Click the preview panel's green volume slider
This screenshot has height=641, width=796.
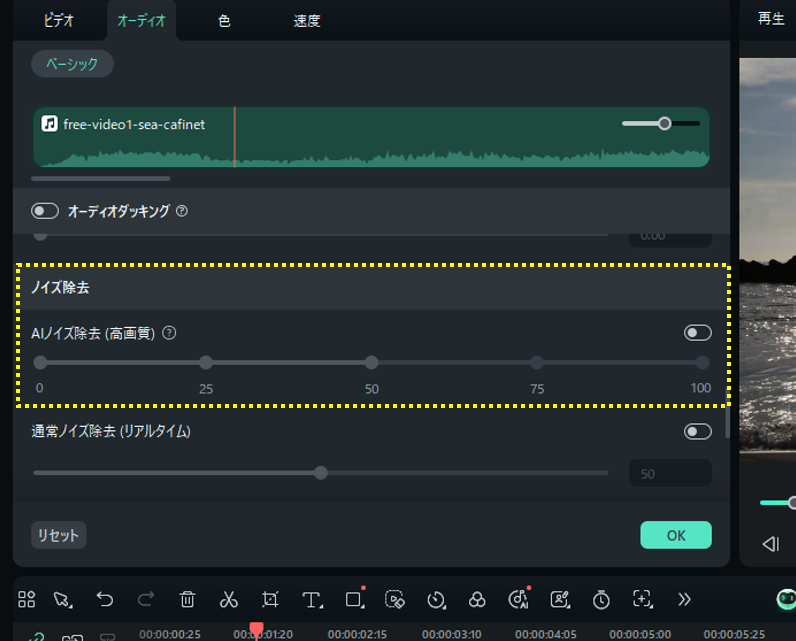click(x=778, y=503)
